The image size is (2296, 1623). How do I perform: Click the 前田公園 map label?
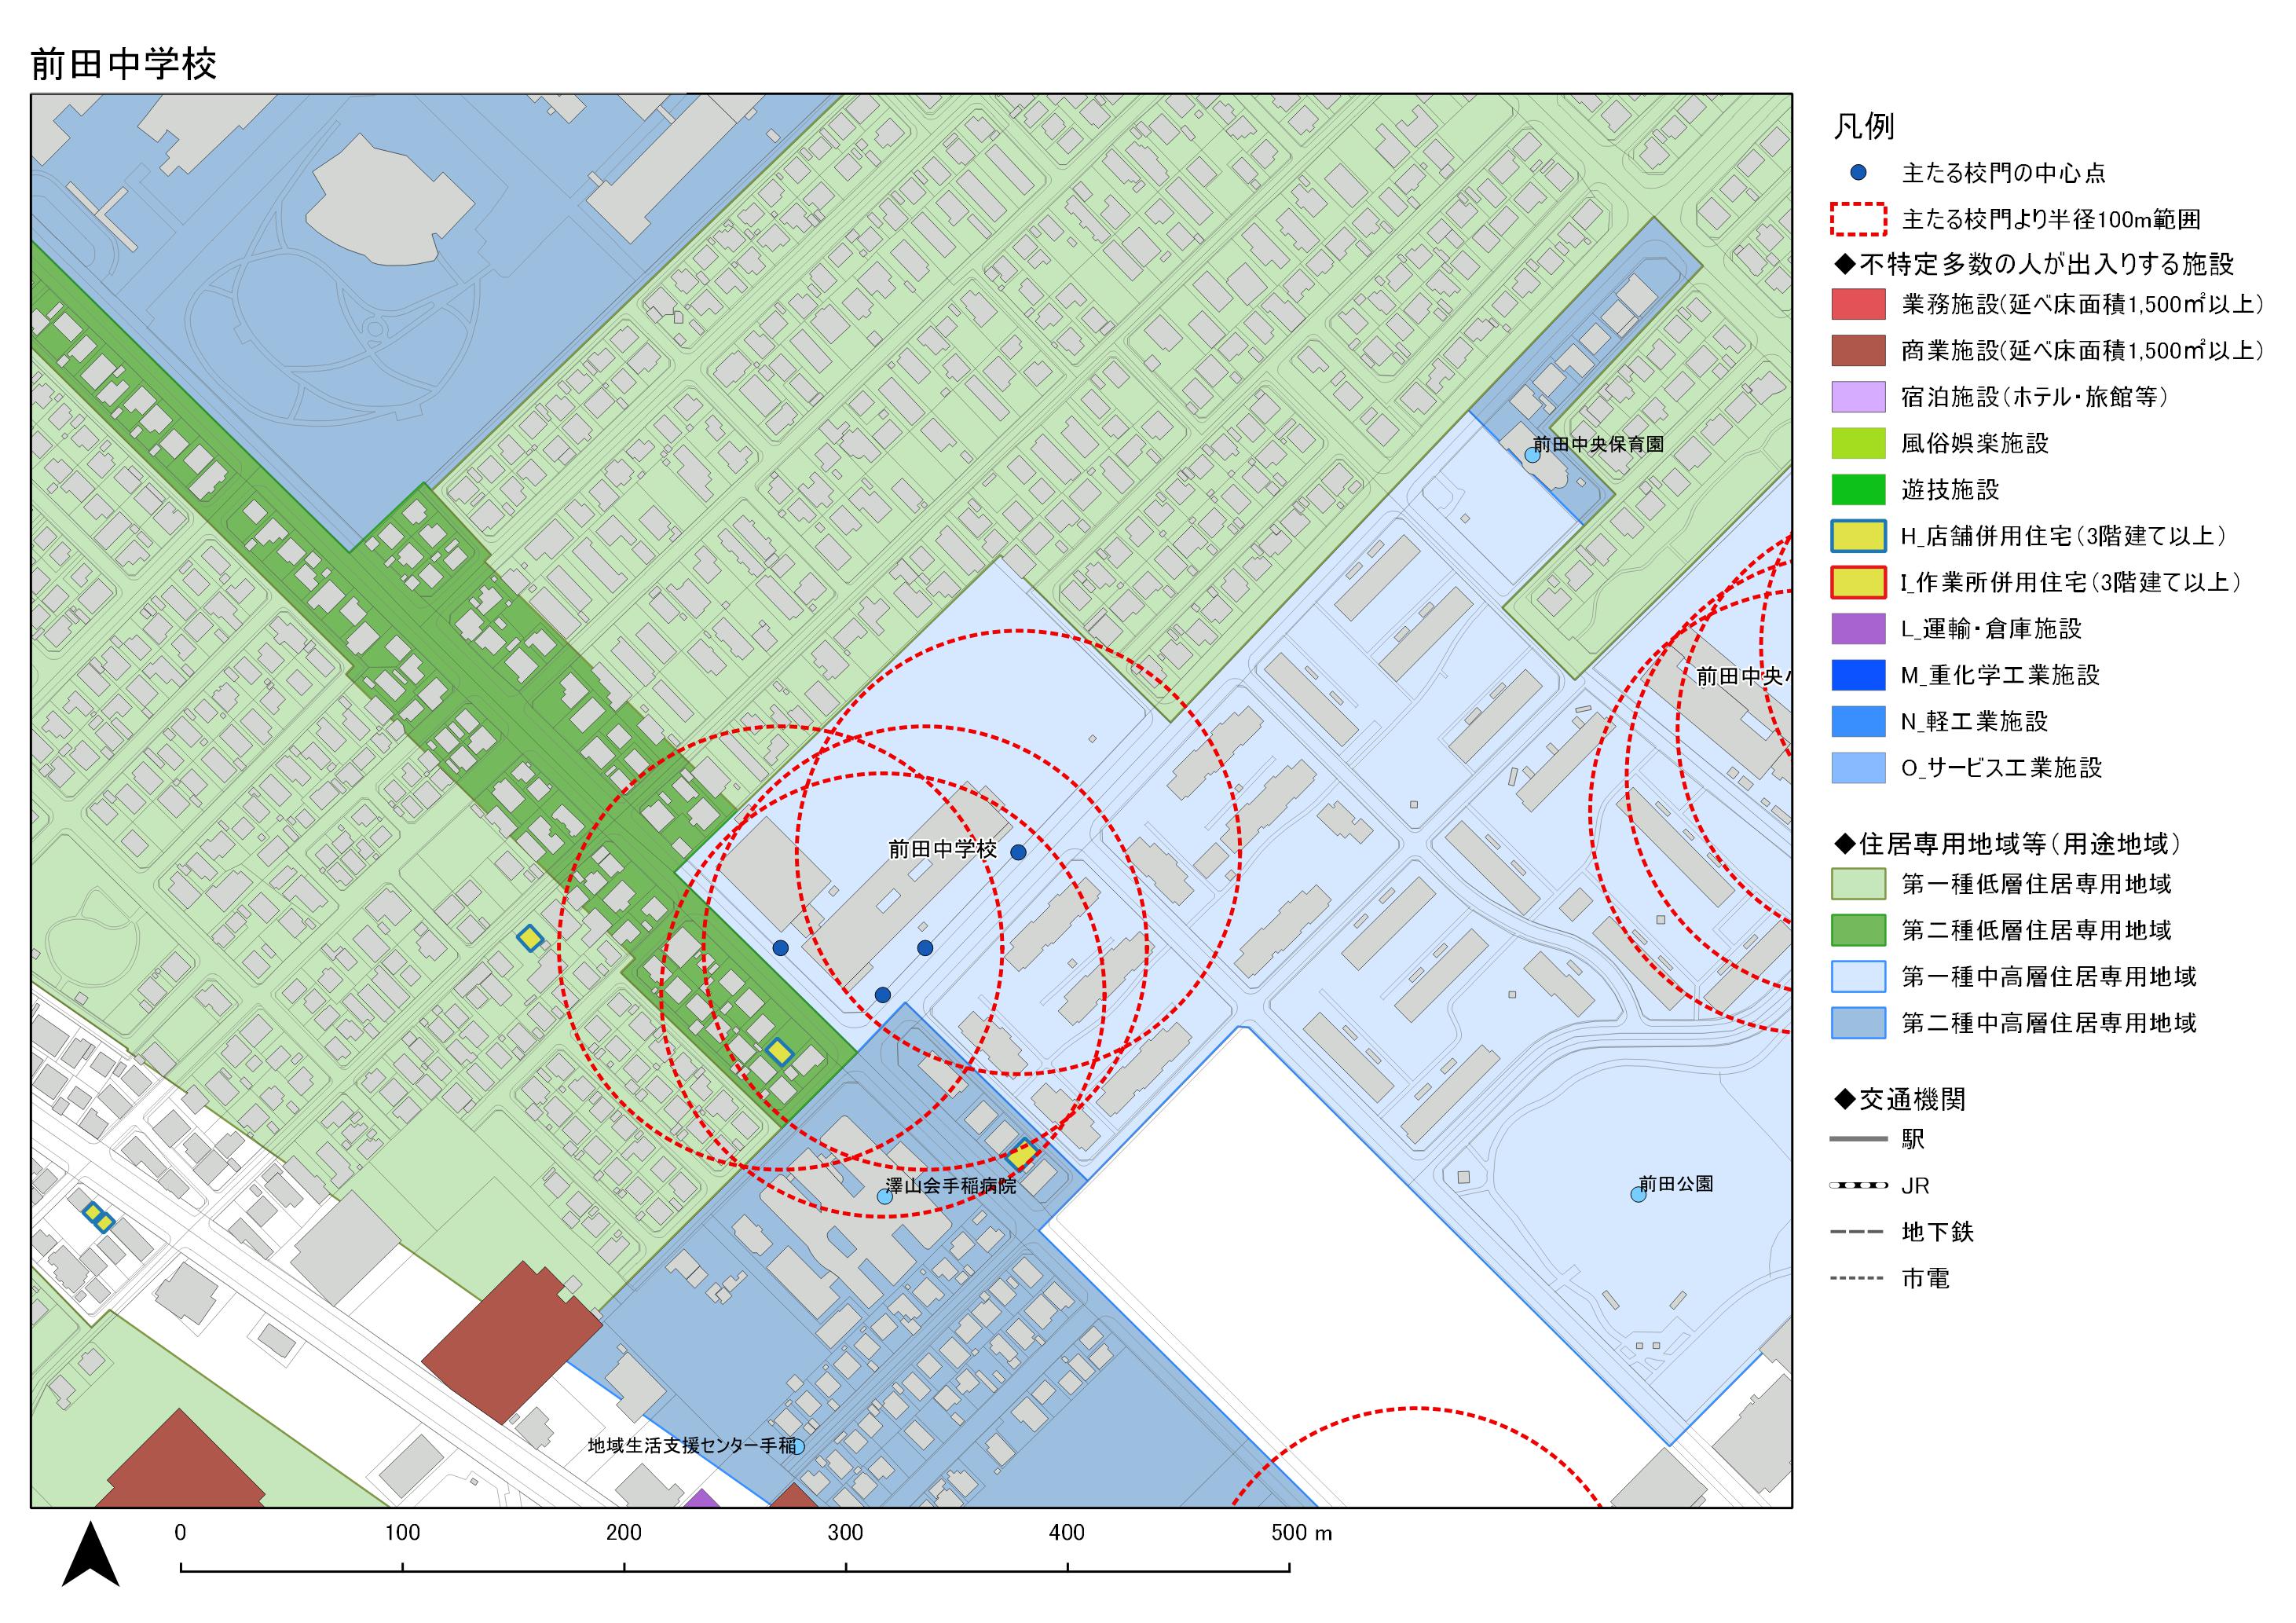click(1676, 1184)
